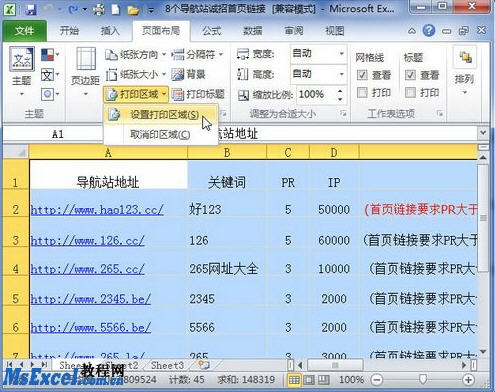Click the Insert Worksheet tab icon
495x392 pixels.
click(x=204, y=365)
